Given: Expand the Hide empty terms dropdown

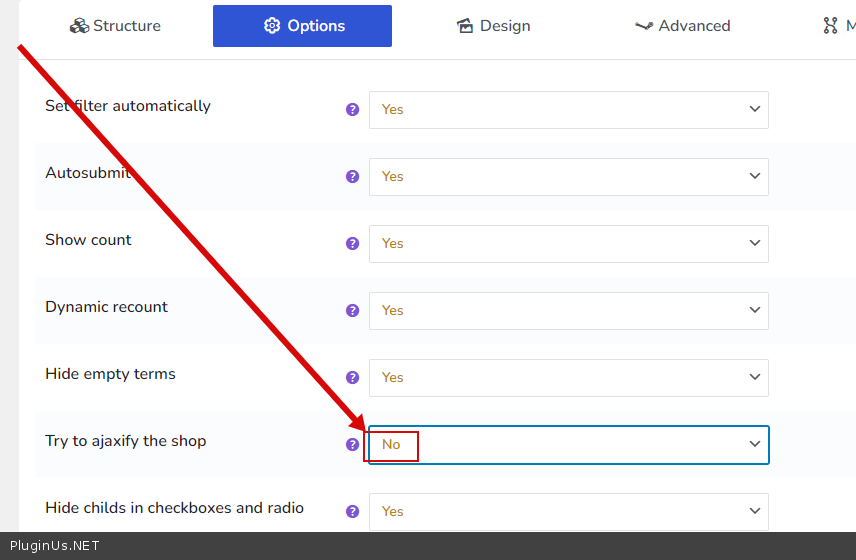Looking at the screenshot, I should (568, 378).
